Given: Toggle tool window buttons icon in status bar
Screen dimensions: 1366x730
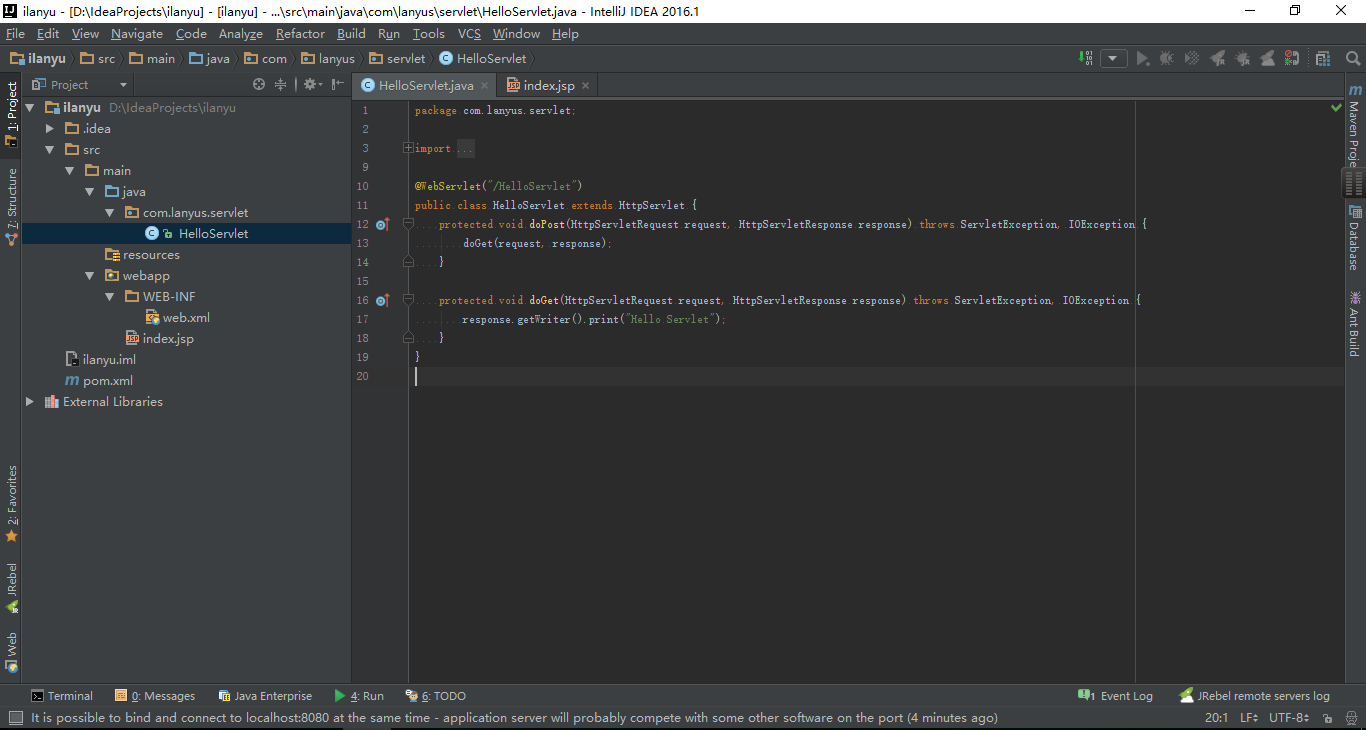Looking at the screenshot, I should pyautogui.click(x=14, y=718).
